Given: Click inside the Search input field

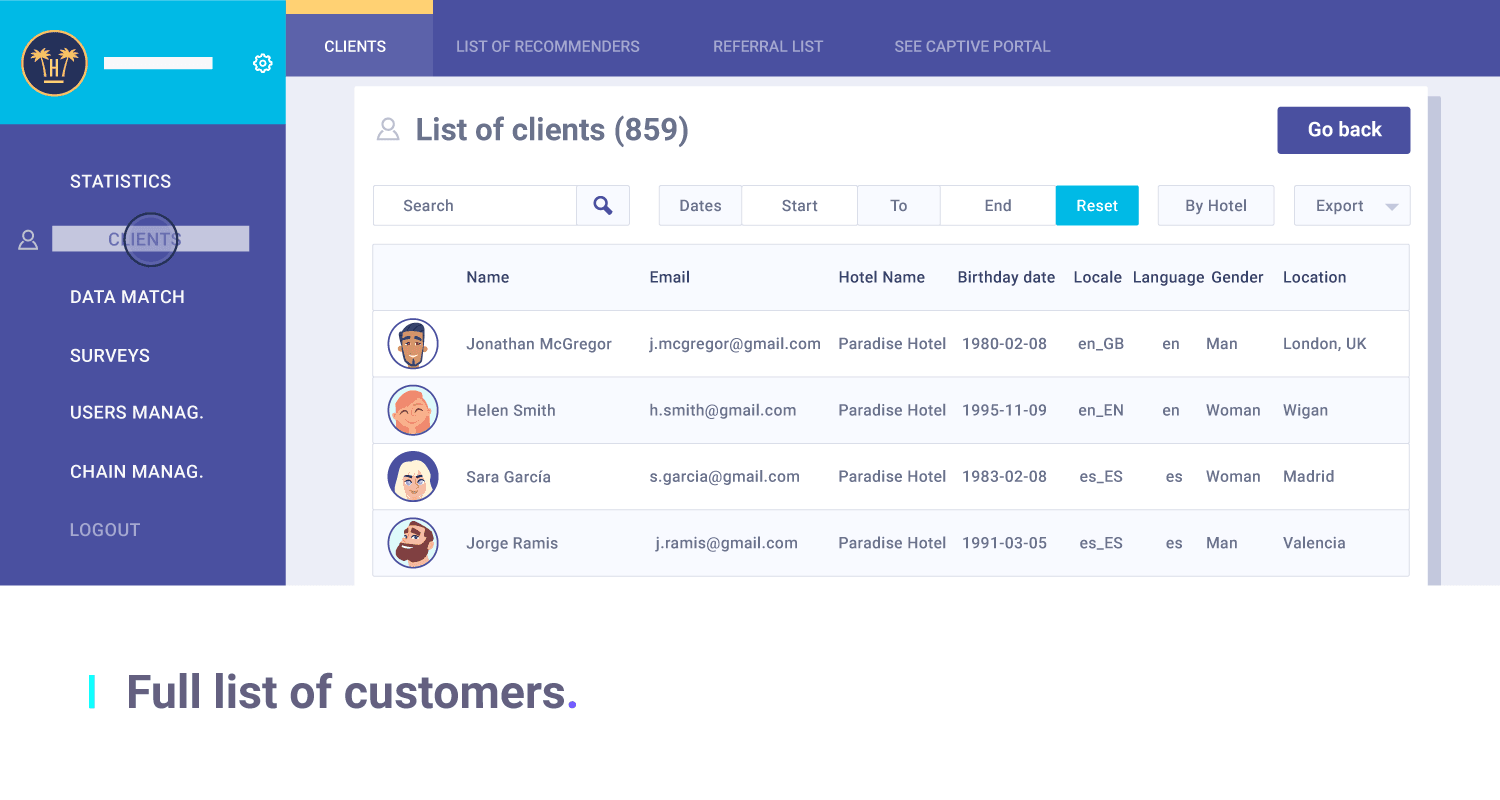Looking at the screenshot, I should coord(475,206).
